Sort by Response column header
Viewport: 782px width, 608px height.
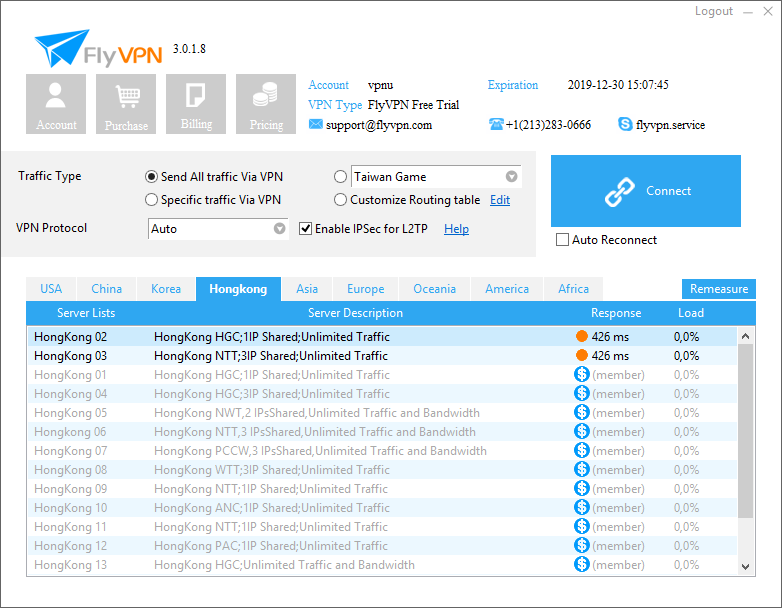pos(616,313)
